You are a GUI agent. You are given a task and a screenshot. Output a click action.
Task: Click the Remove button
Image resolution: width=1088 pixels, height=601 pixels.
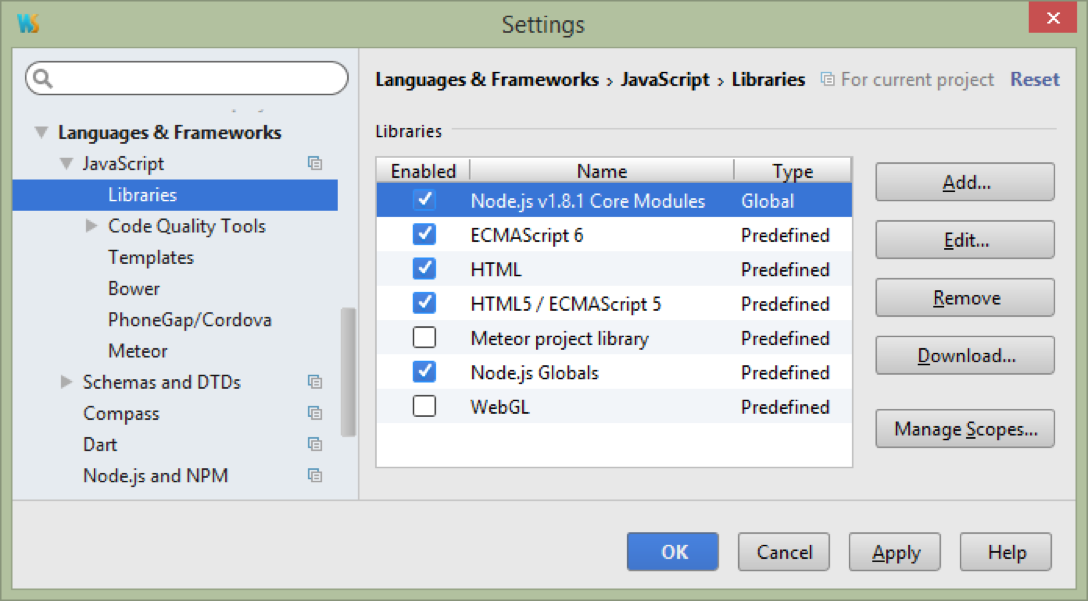[x=965, y=297]
